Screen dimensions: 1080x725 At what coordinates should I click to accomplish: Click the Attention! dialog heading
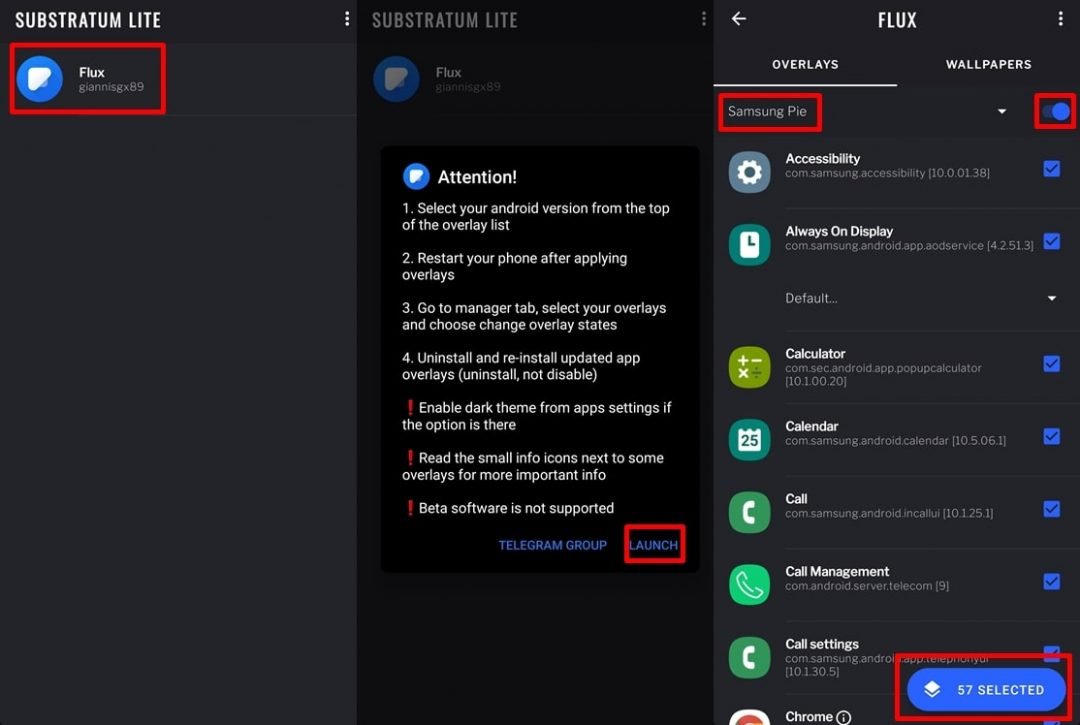[x=477, y=177]
